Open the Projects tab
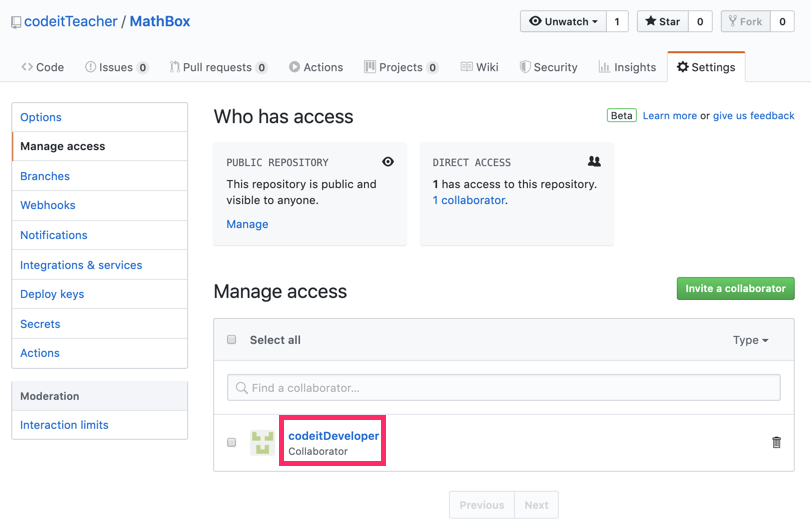The height and width of the screenshot is (526, 811). (x=401, y=67)
